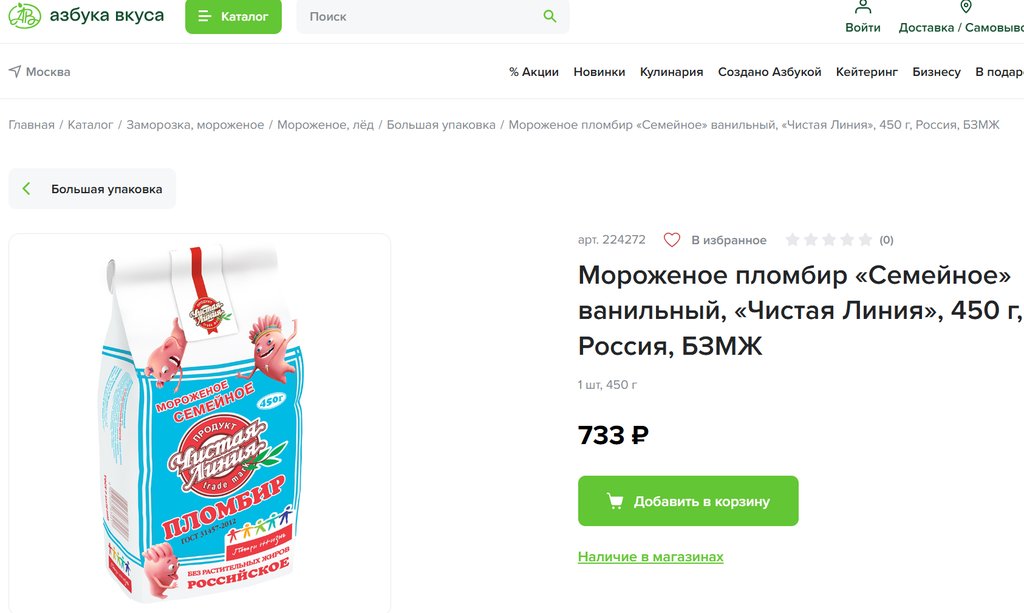Follow the Наличие в магазинах link
The height and width of the screenshot is (613, 1024).
click(x=650, y=557)
